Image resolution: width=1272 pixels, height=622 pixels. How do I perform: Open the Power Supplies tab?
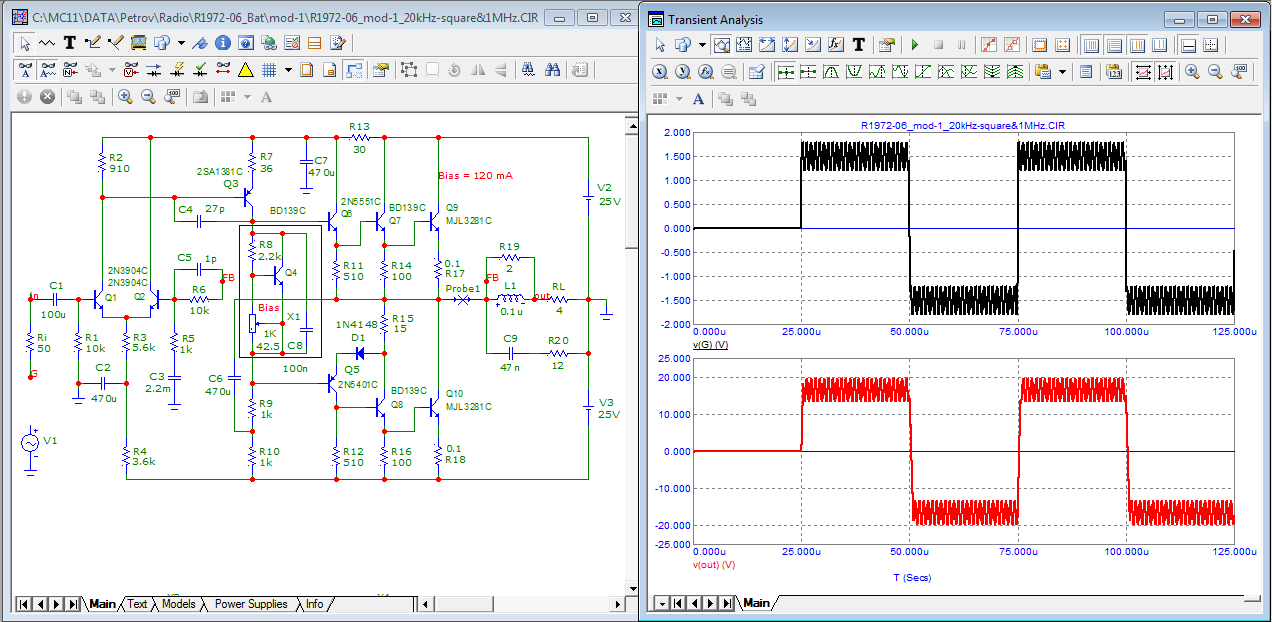pos(250,604)
